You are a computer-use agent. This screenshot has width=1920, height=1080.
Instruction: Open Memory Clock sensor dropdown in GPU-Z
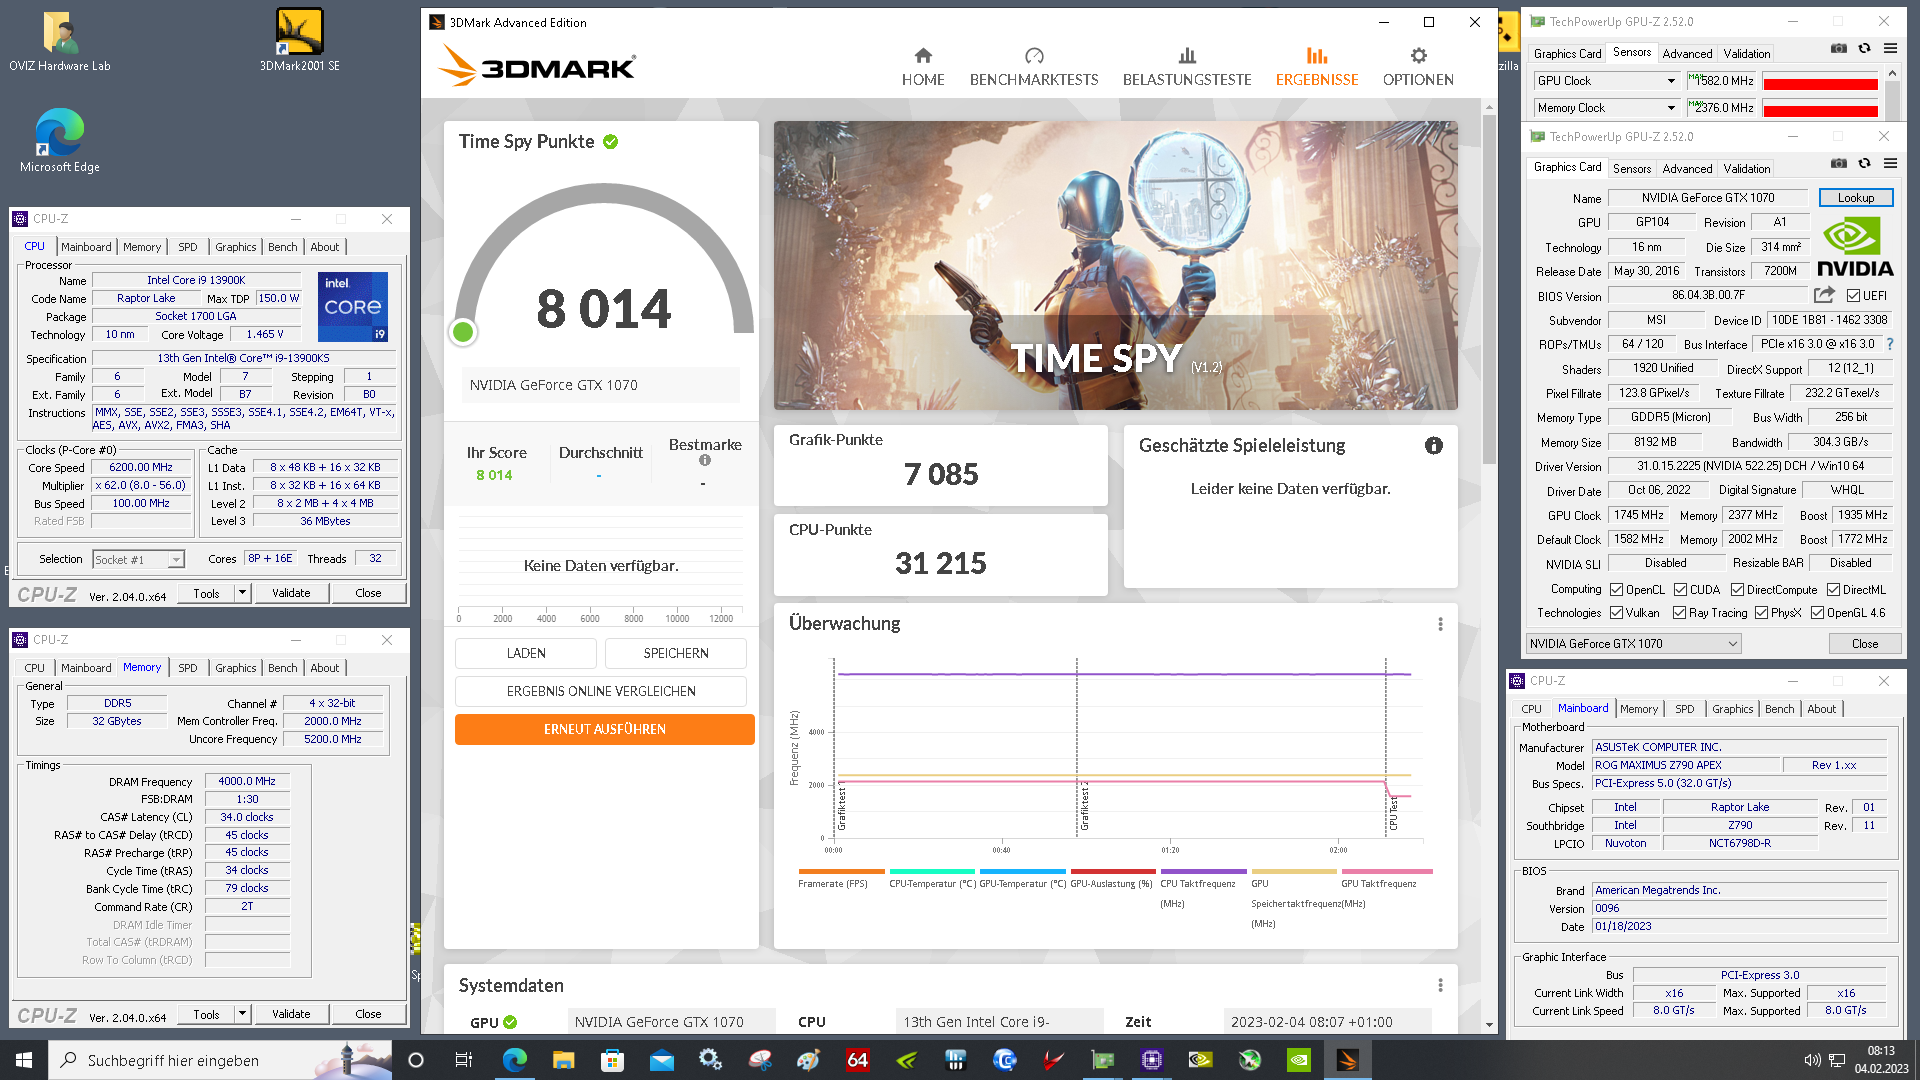tap(1606, 108)
